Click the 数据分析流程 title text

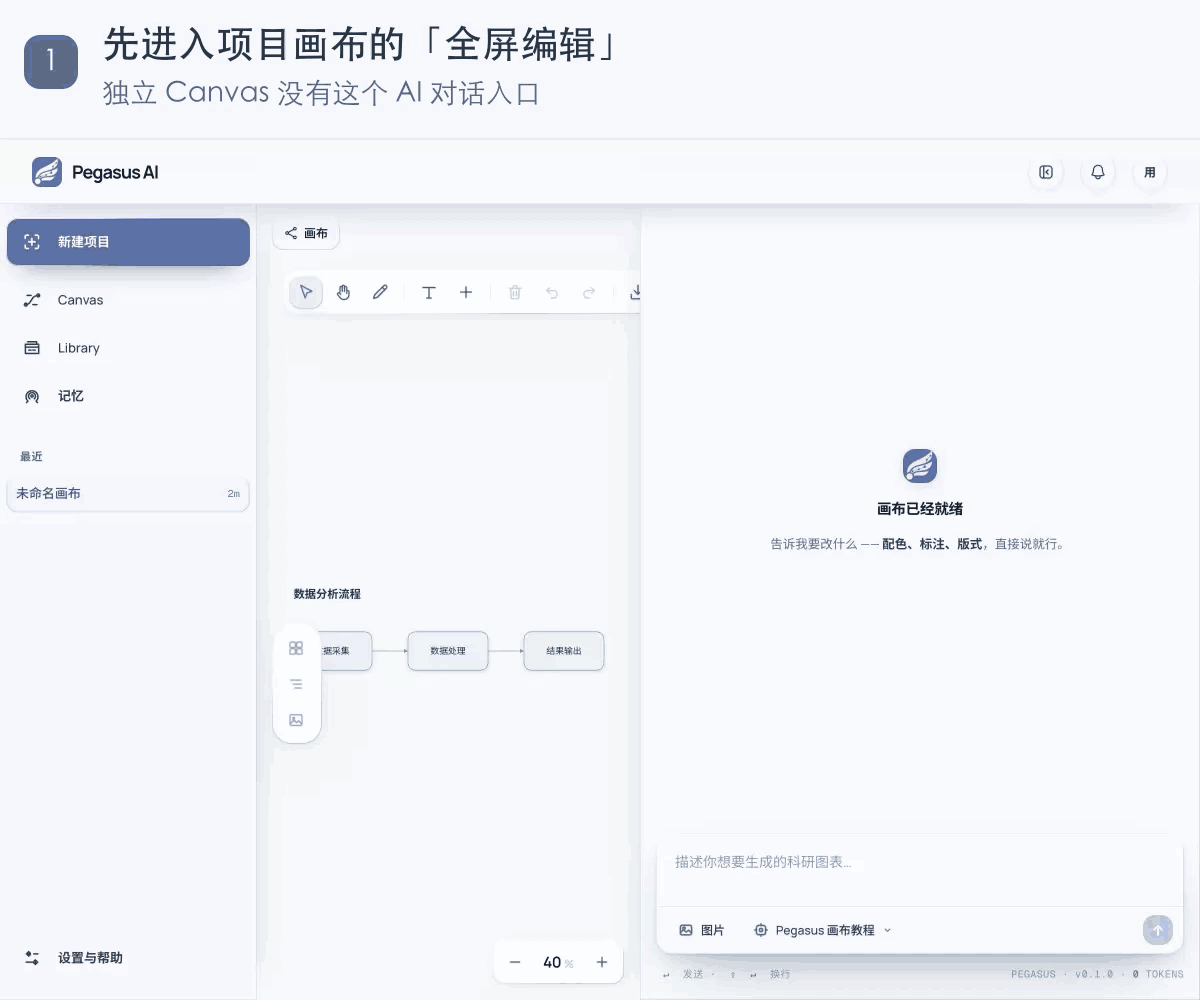tap(327, 594)
